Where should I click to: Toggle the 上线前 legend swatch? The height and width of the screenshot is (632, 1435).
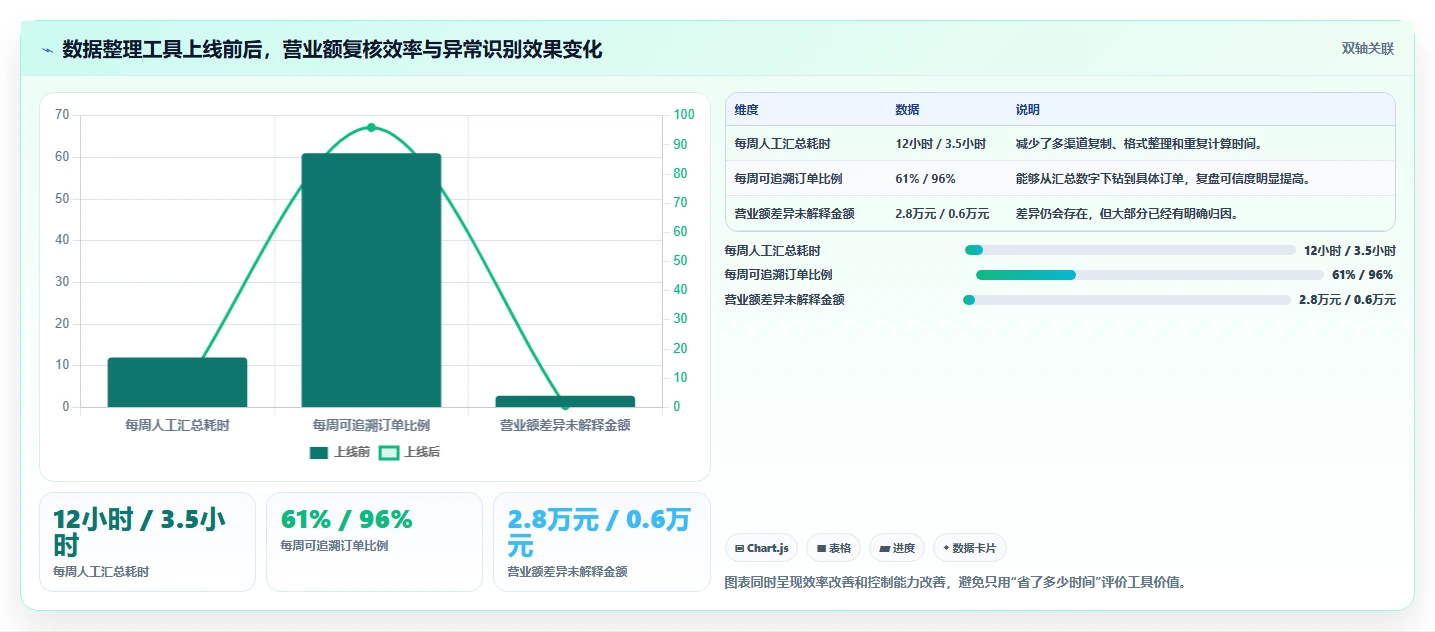[319, 452]
